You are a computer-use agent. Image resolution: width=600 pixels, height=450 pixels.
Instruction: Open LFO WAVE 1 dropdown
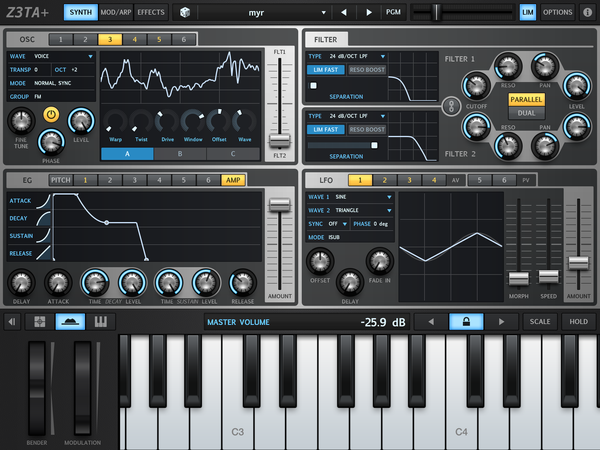coord(350,197)
